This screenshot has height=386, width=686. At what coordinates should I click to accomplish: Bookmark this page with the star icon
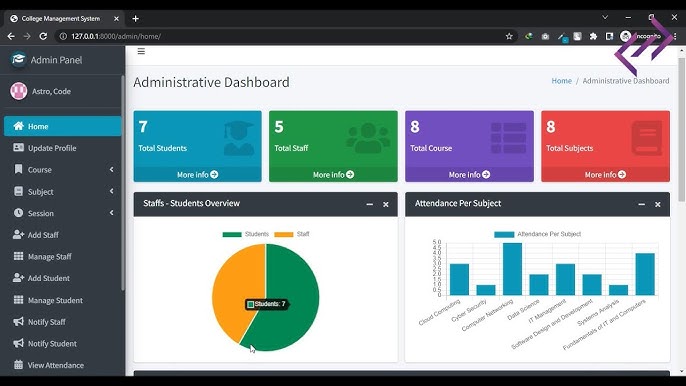[509, 36]
